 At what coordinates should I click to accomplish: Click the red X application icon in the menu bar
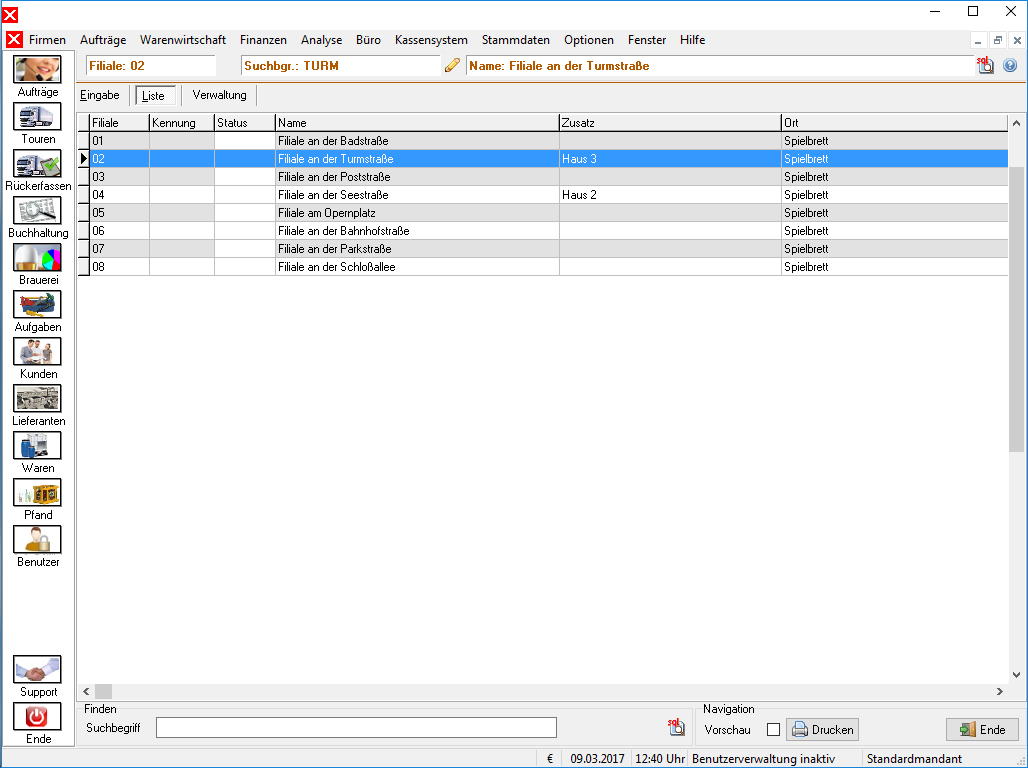tap(14, 40)
